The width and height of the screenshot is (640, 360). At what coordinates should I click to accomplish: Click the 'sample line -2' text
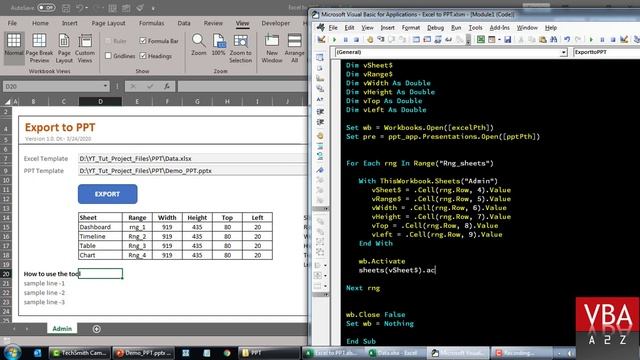[44, 293]
